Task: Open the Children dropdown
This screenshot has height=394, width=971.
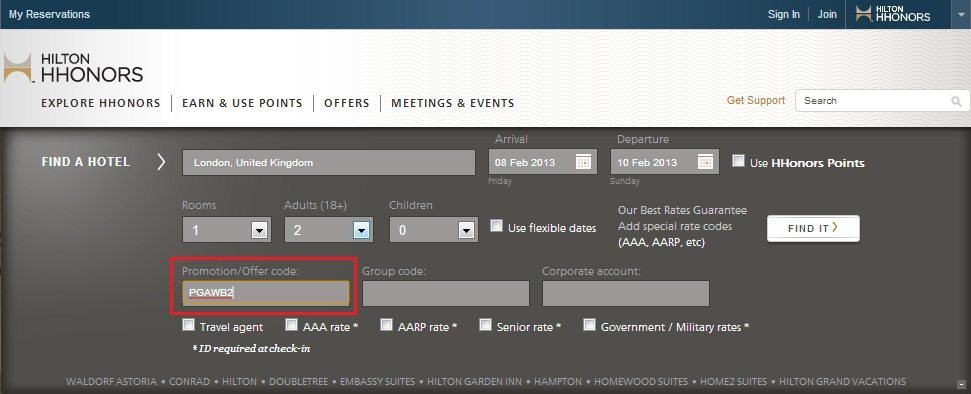Action: pos(433,230)
